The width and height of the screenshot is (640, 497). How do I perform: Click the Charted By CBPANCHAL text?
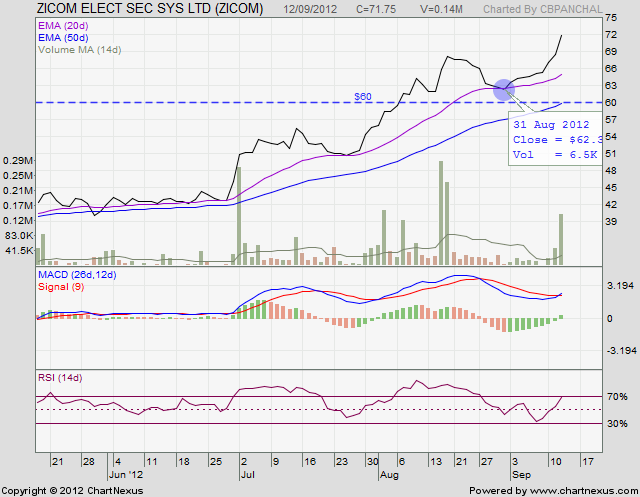[542, 9]
